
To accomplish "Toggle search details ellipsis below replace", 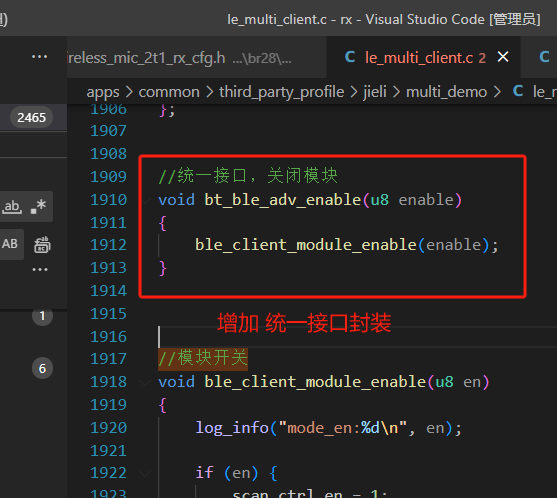I will [40, 270].
